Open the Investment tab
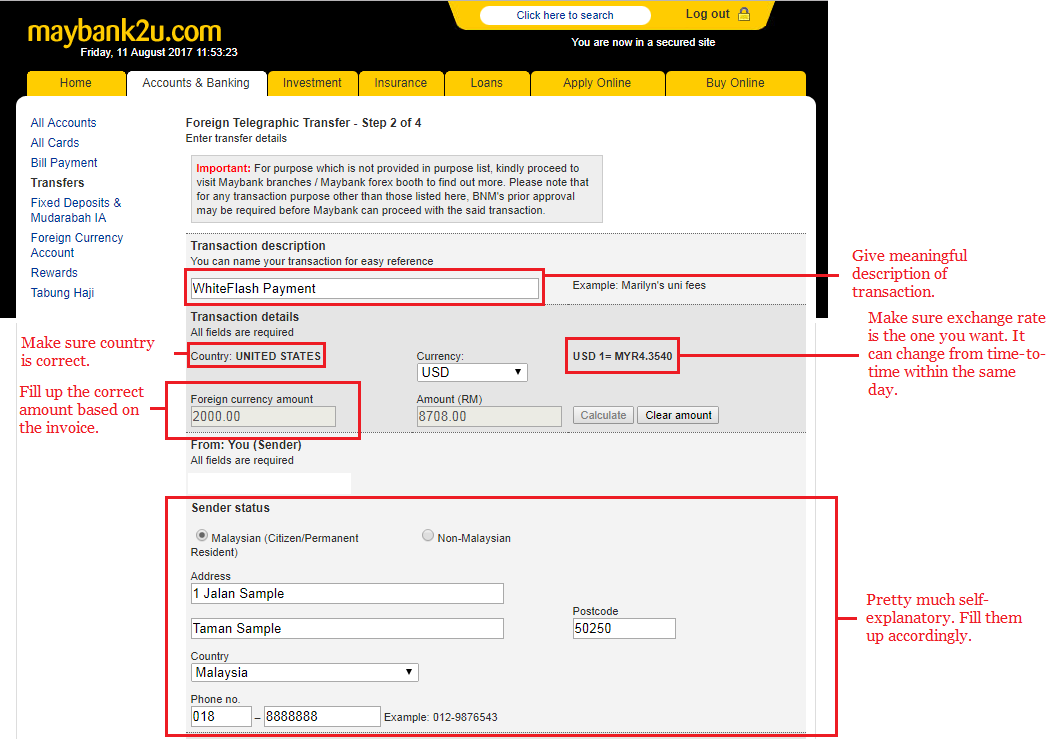 click(312, 83)
